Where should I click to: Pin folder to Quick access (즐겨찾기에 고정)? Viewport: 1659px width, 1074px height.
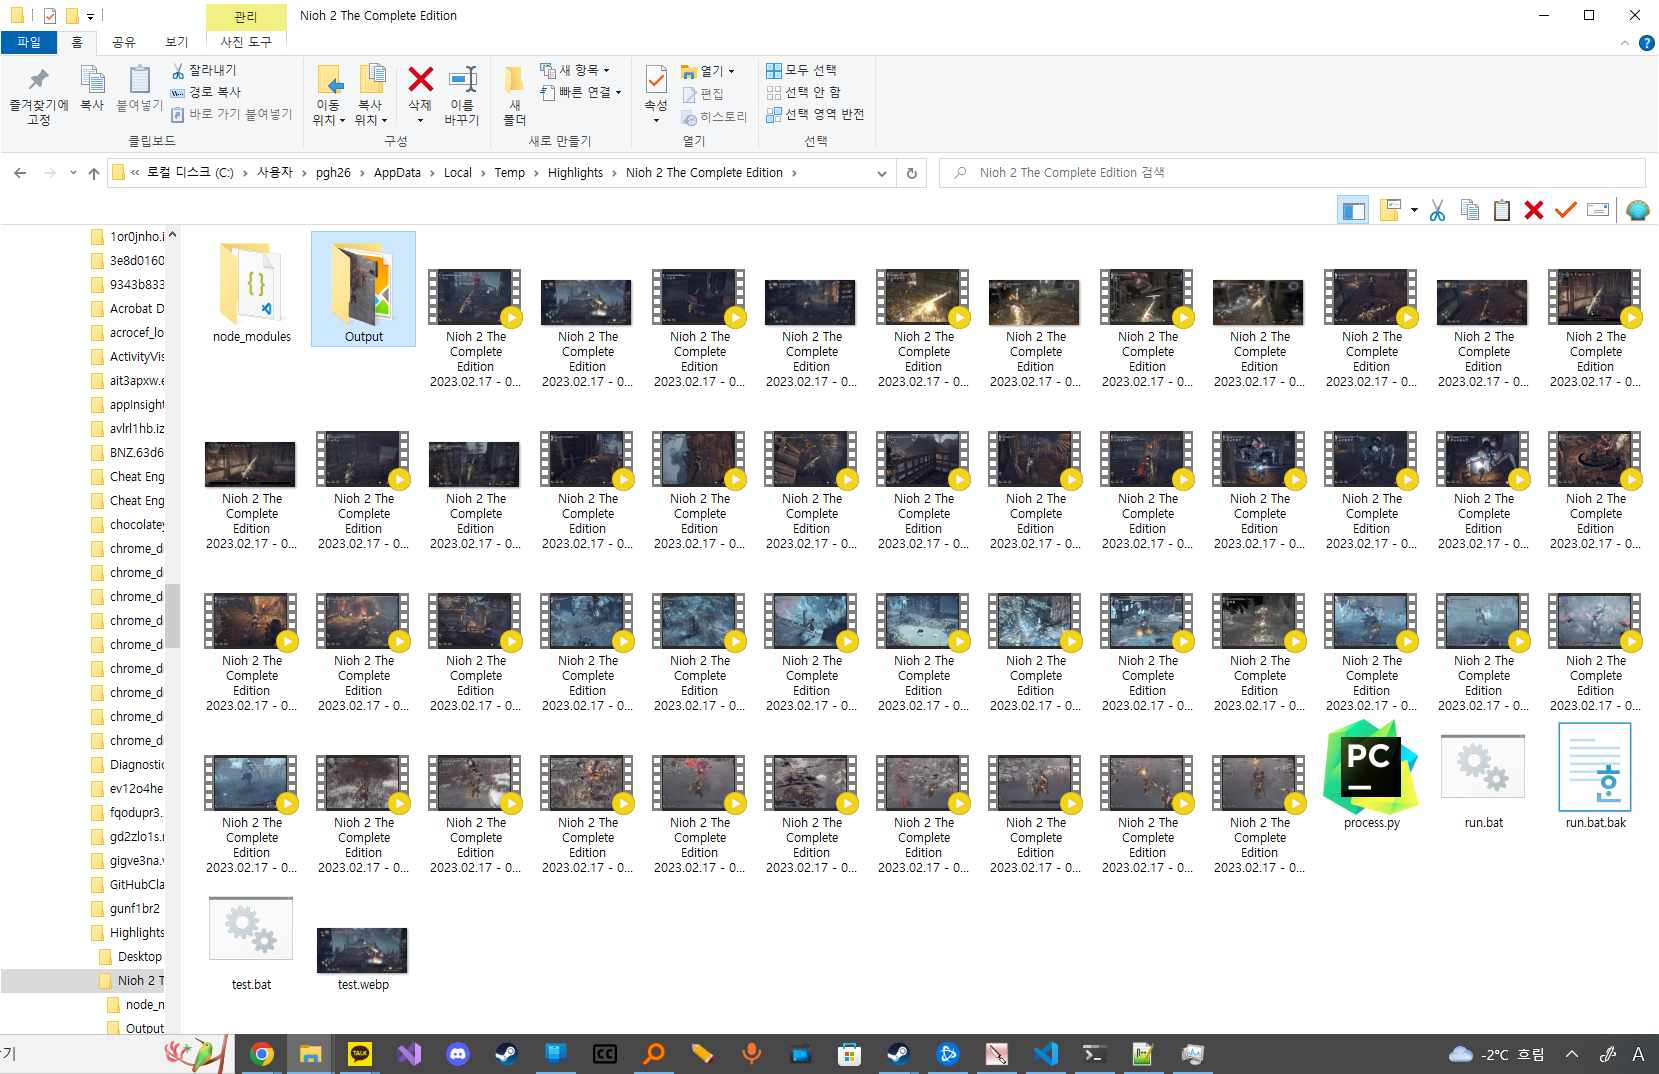coord(38,95)
